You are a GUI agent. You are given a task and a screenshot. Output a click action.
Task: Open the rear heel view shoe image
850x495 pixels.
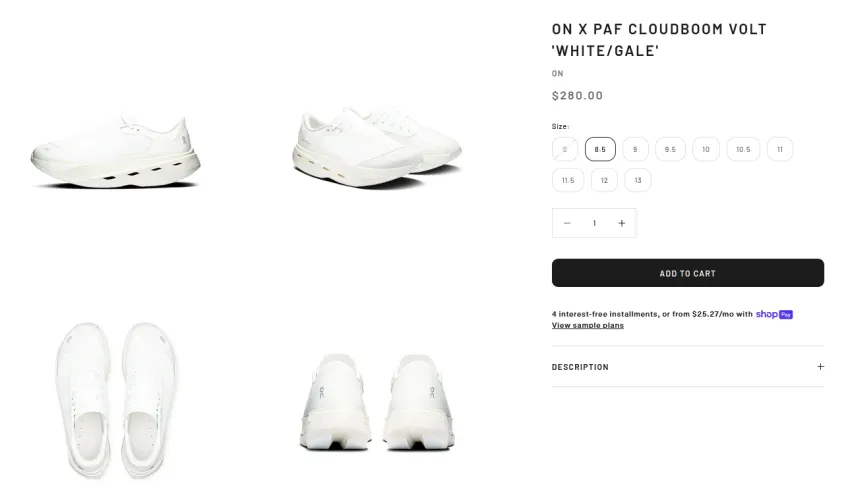coord(377,402)
